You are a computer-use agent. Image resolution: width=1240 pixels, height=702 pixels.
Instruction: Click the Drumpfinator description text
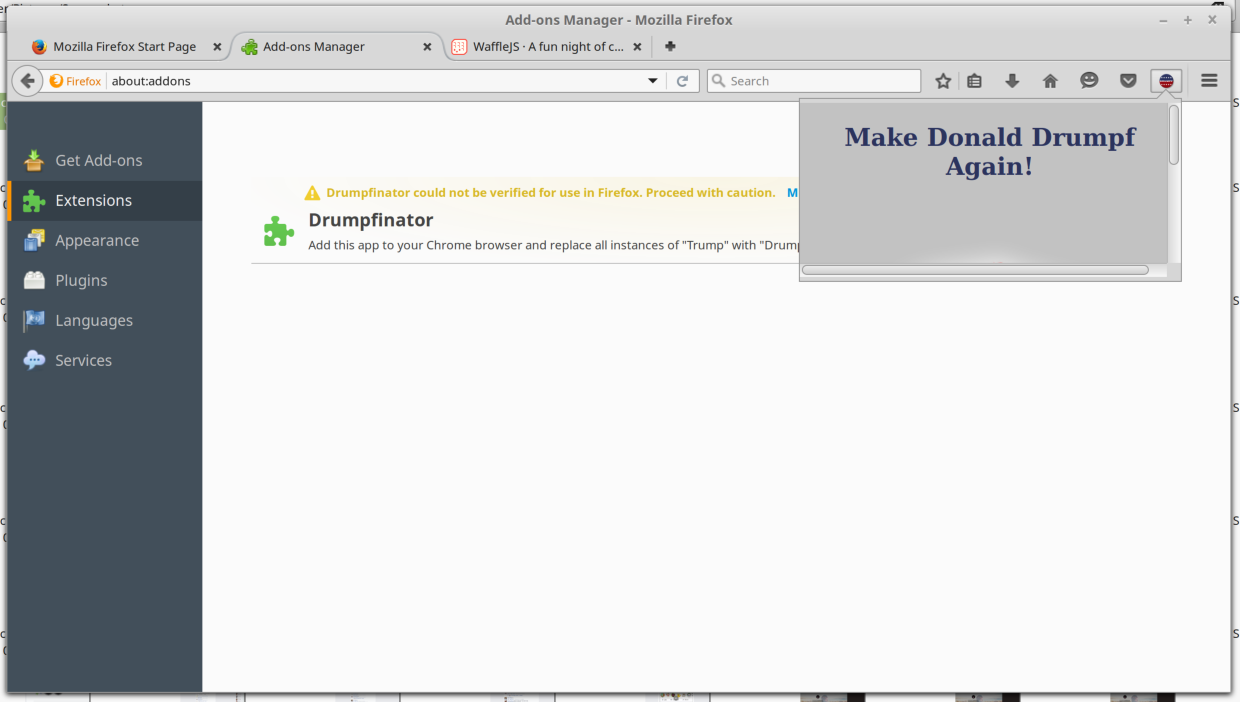point(553,245)
